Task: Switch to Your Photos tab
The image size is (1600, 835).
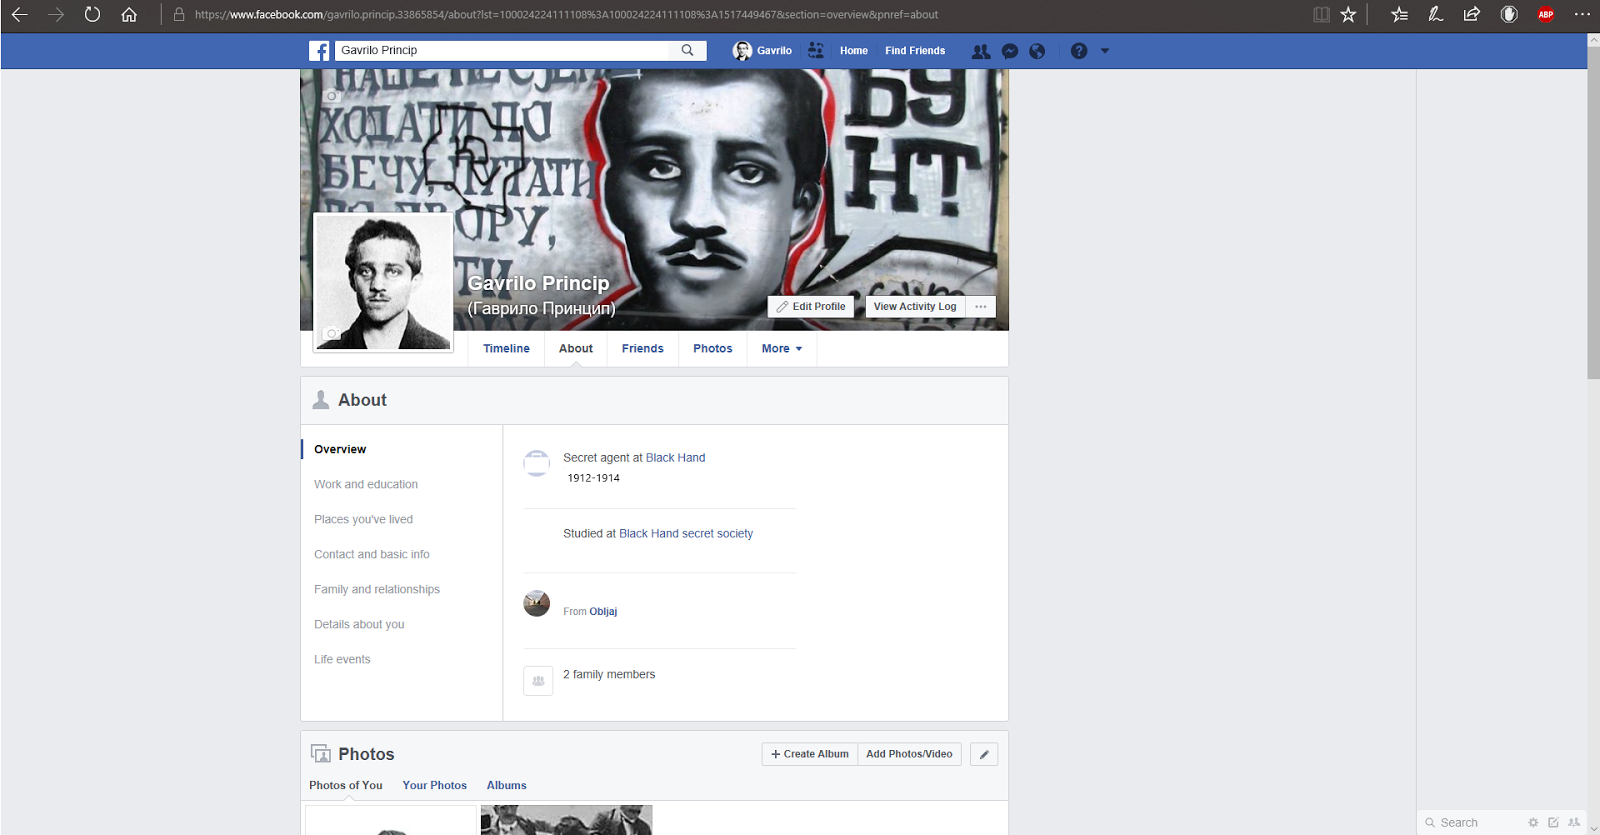Action: pos(435,786)
